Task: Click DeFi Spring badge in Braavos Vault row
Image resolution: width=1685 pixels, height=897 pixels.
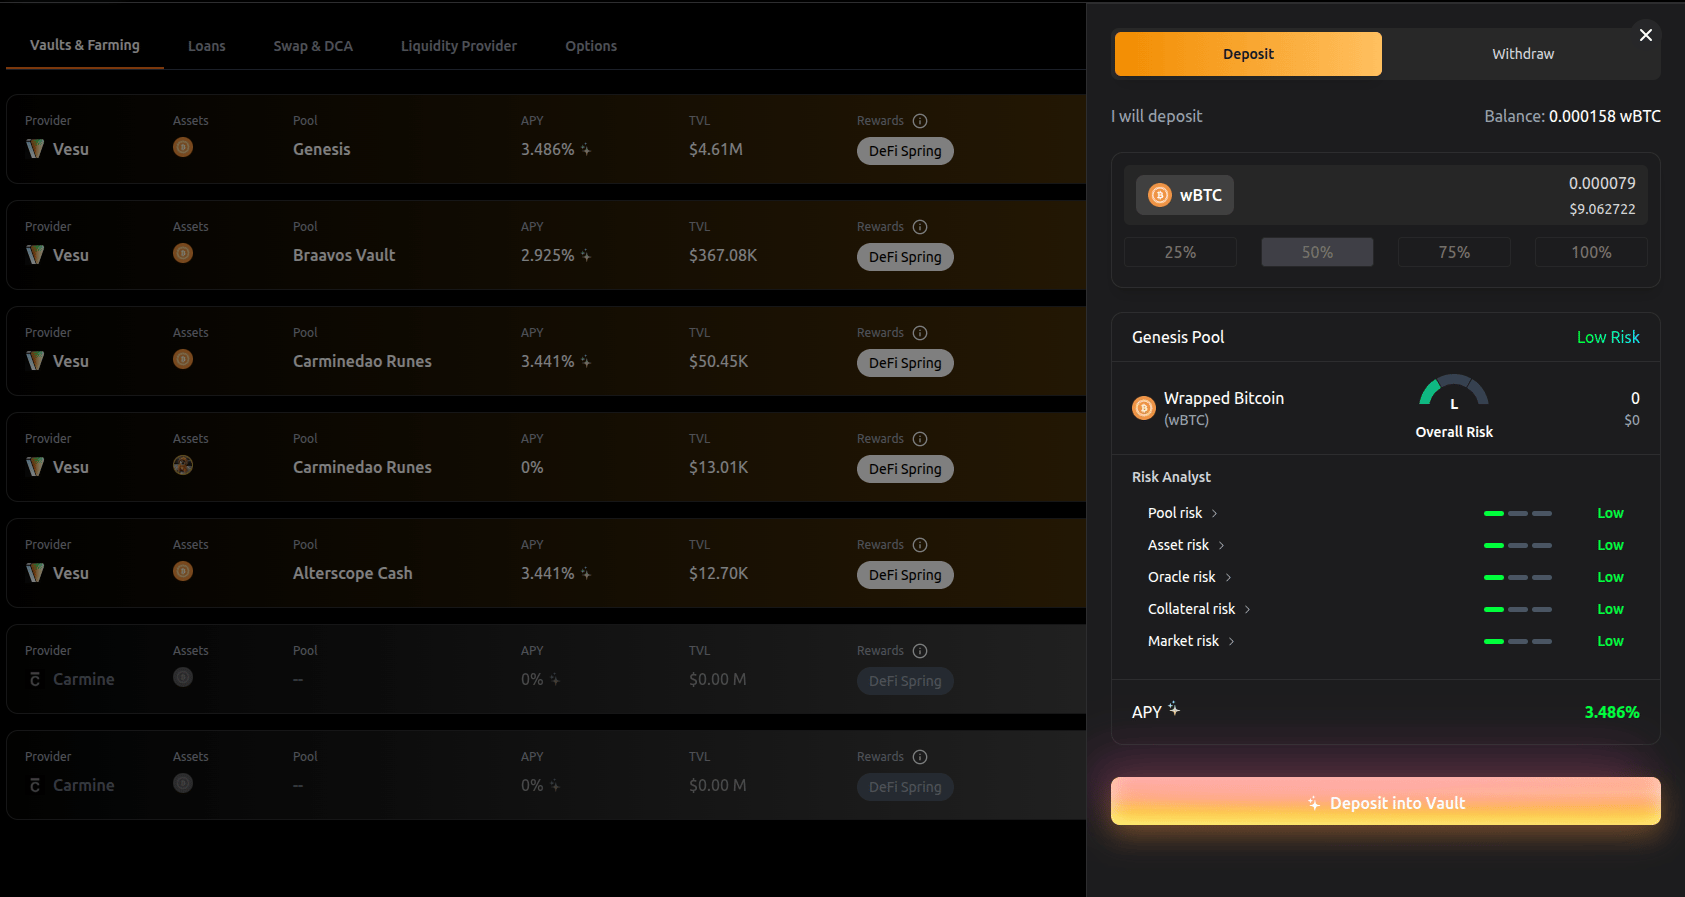Action: tap(905, 257)
